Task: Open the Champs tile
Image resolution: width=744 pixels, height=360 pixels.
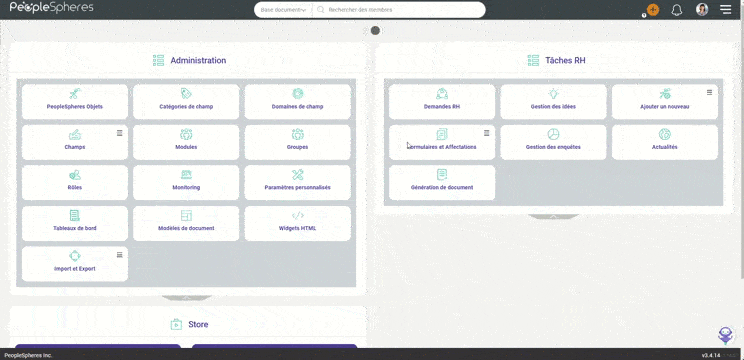Action: pyautogui.click(x=75, y=142)
